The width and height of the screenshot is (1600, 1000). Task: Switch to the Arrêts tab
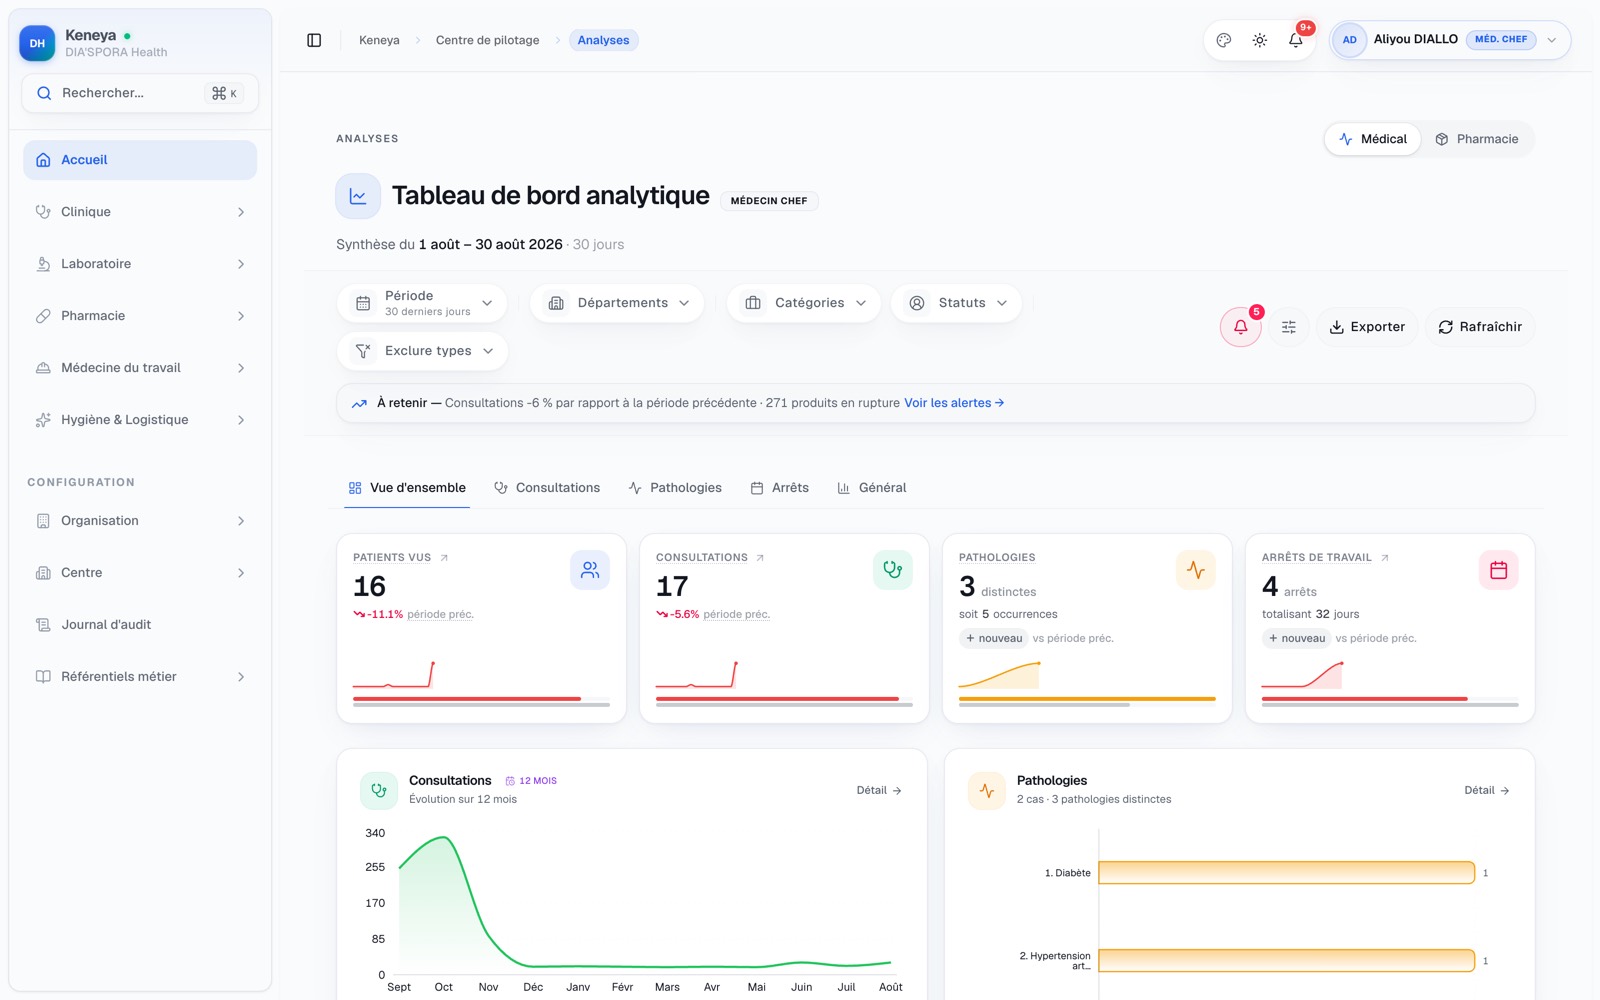tap(780, 488)
